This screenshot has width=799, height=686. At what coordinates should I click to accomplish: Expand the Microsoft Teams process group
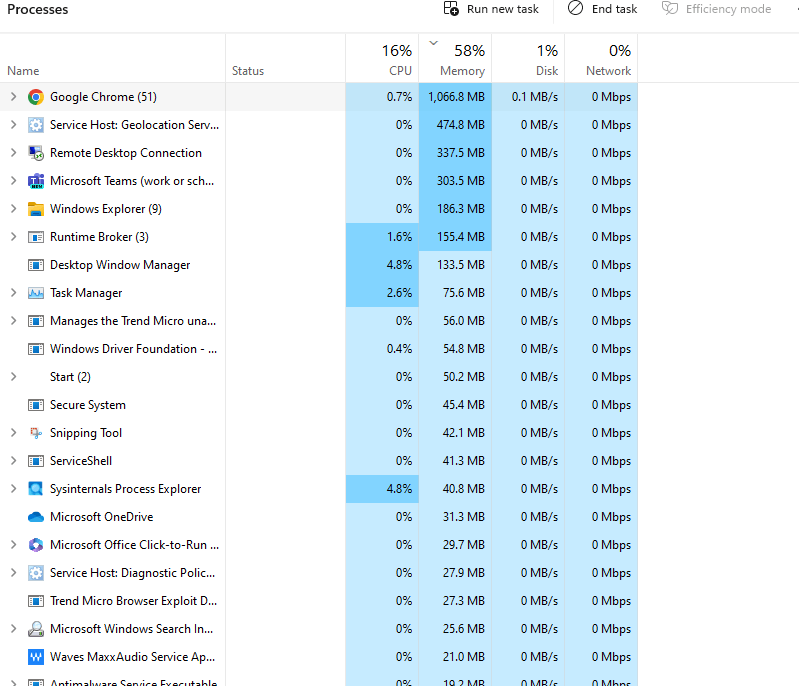click(14, 180)
